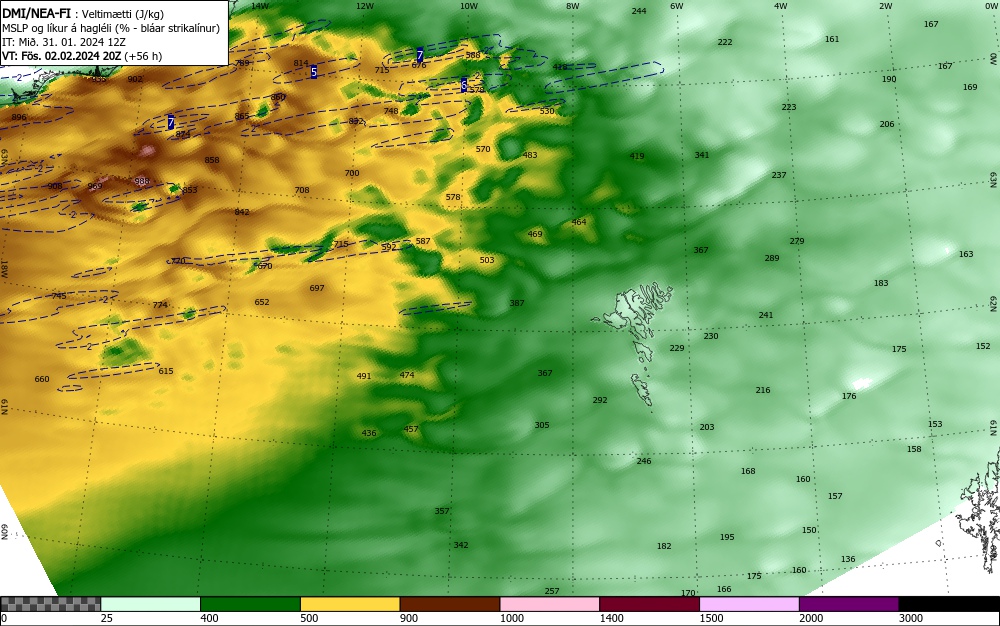Click the grid value 216
The width and height of the screenshot is (1000, 626).
[763, 390]
